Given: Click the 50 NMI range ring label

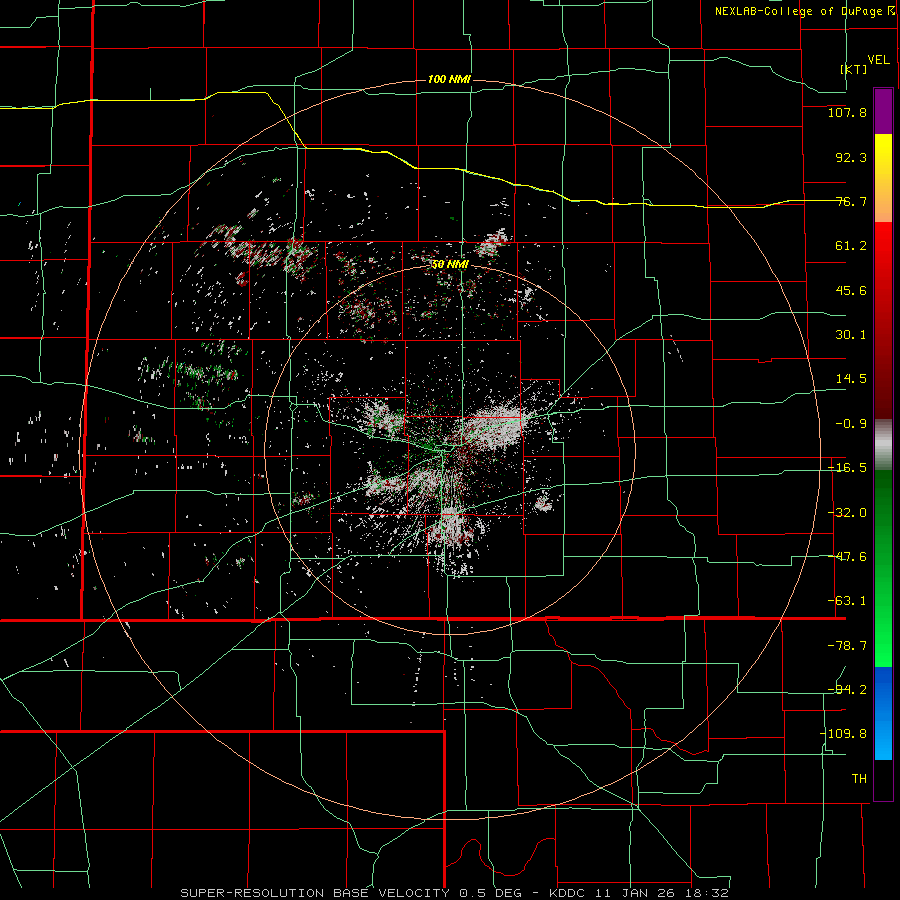Looking at the screenshot, I should [x=450, y=264].
